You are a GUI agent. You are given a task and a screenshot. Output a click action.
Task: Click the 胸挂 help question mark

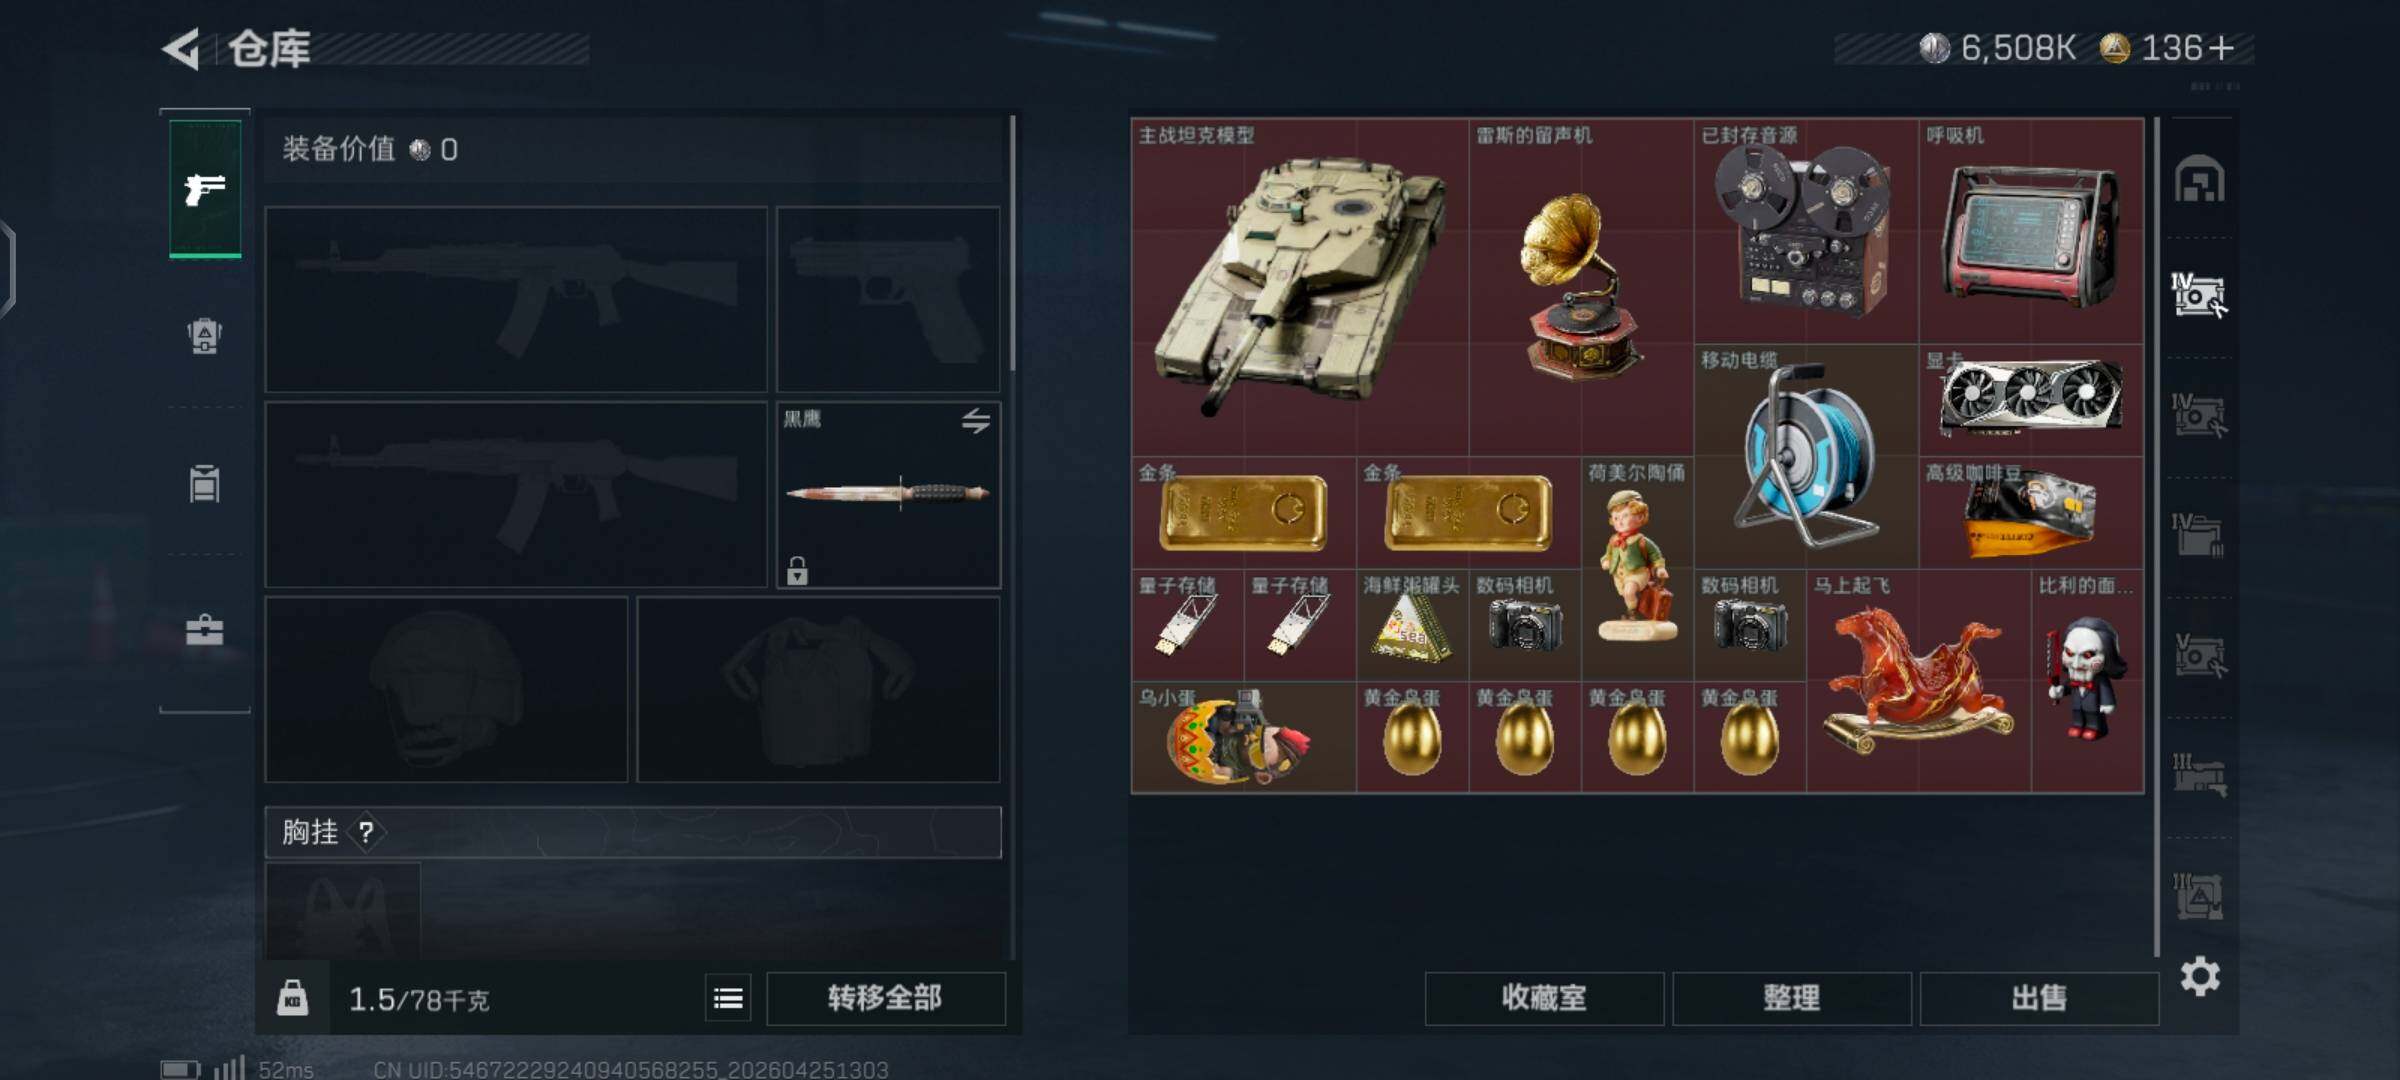[366, 832]
